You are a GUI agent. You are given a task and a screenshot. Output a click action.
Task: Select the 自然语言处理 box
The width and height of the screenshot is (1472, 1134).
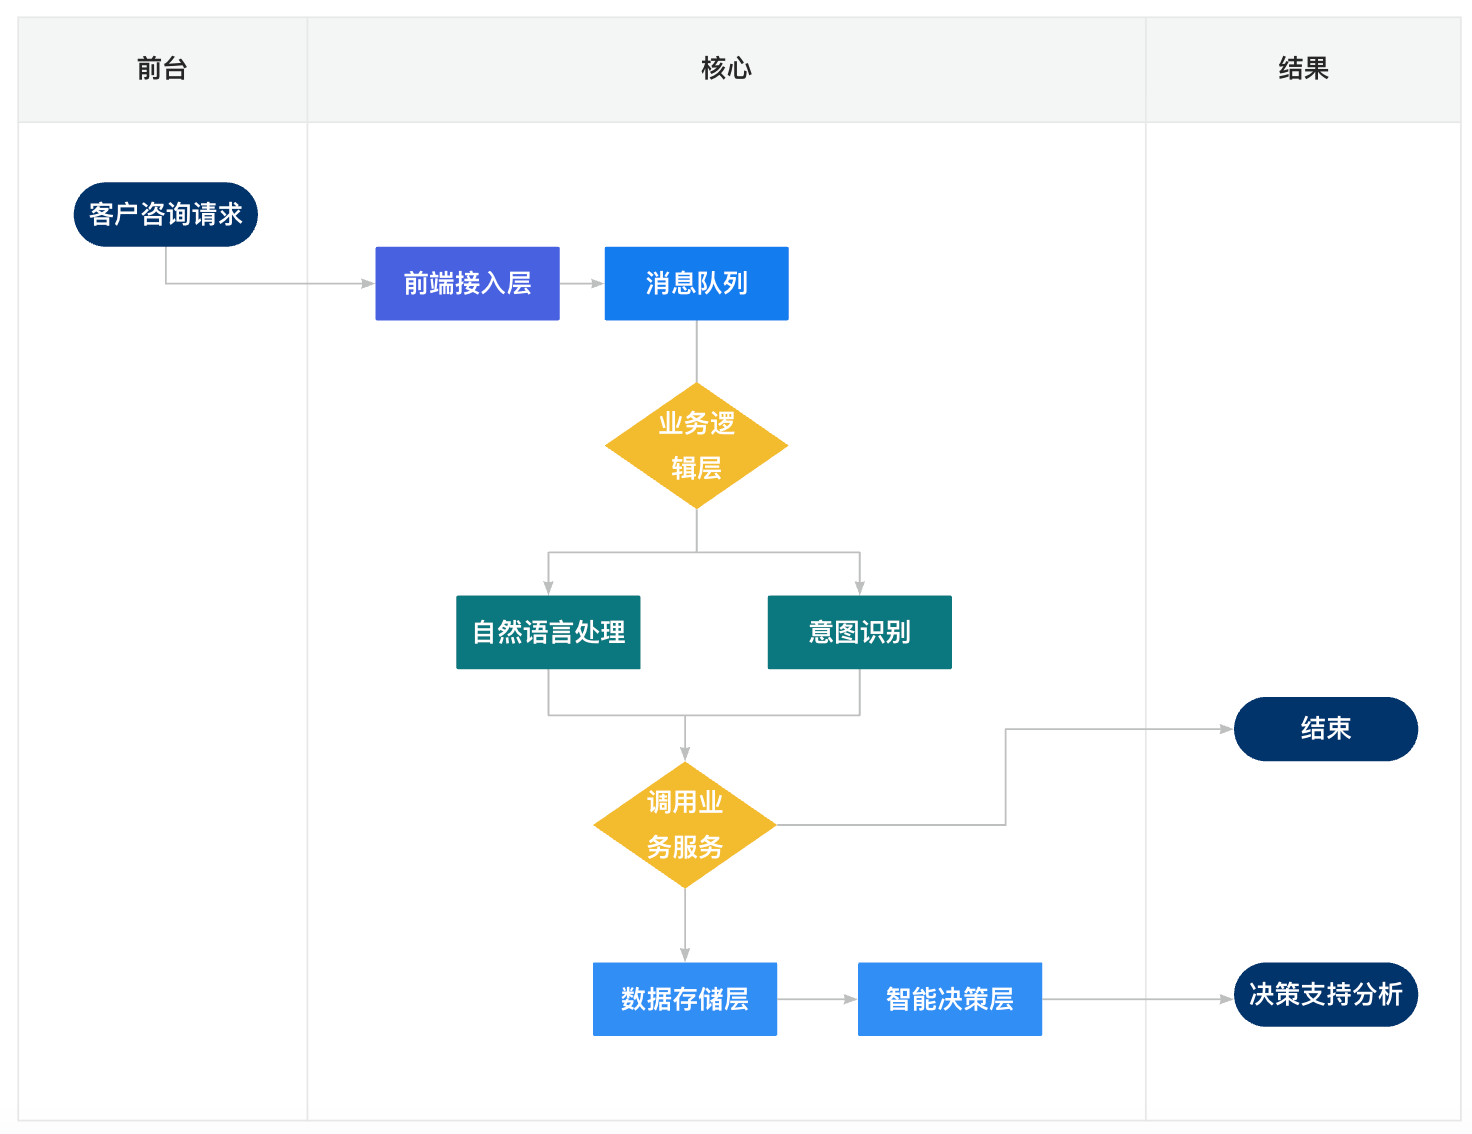point(548,632)
